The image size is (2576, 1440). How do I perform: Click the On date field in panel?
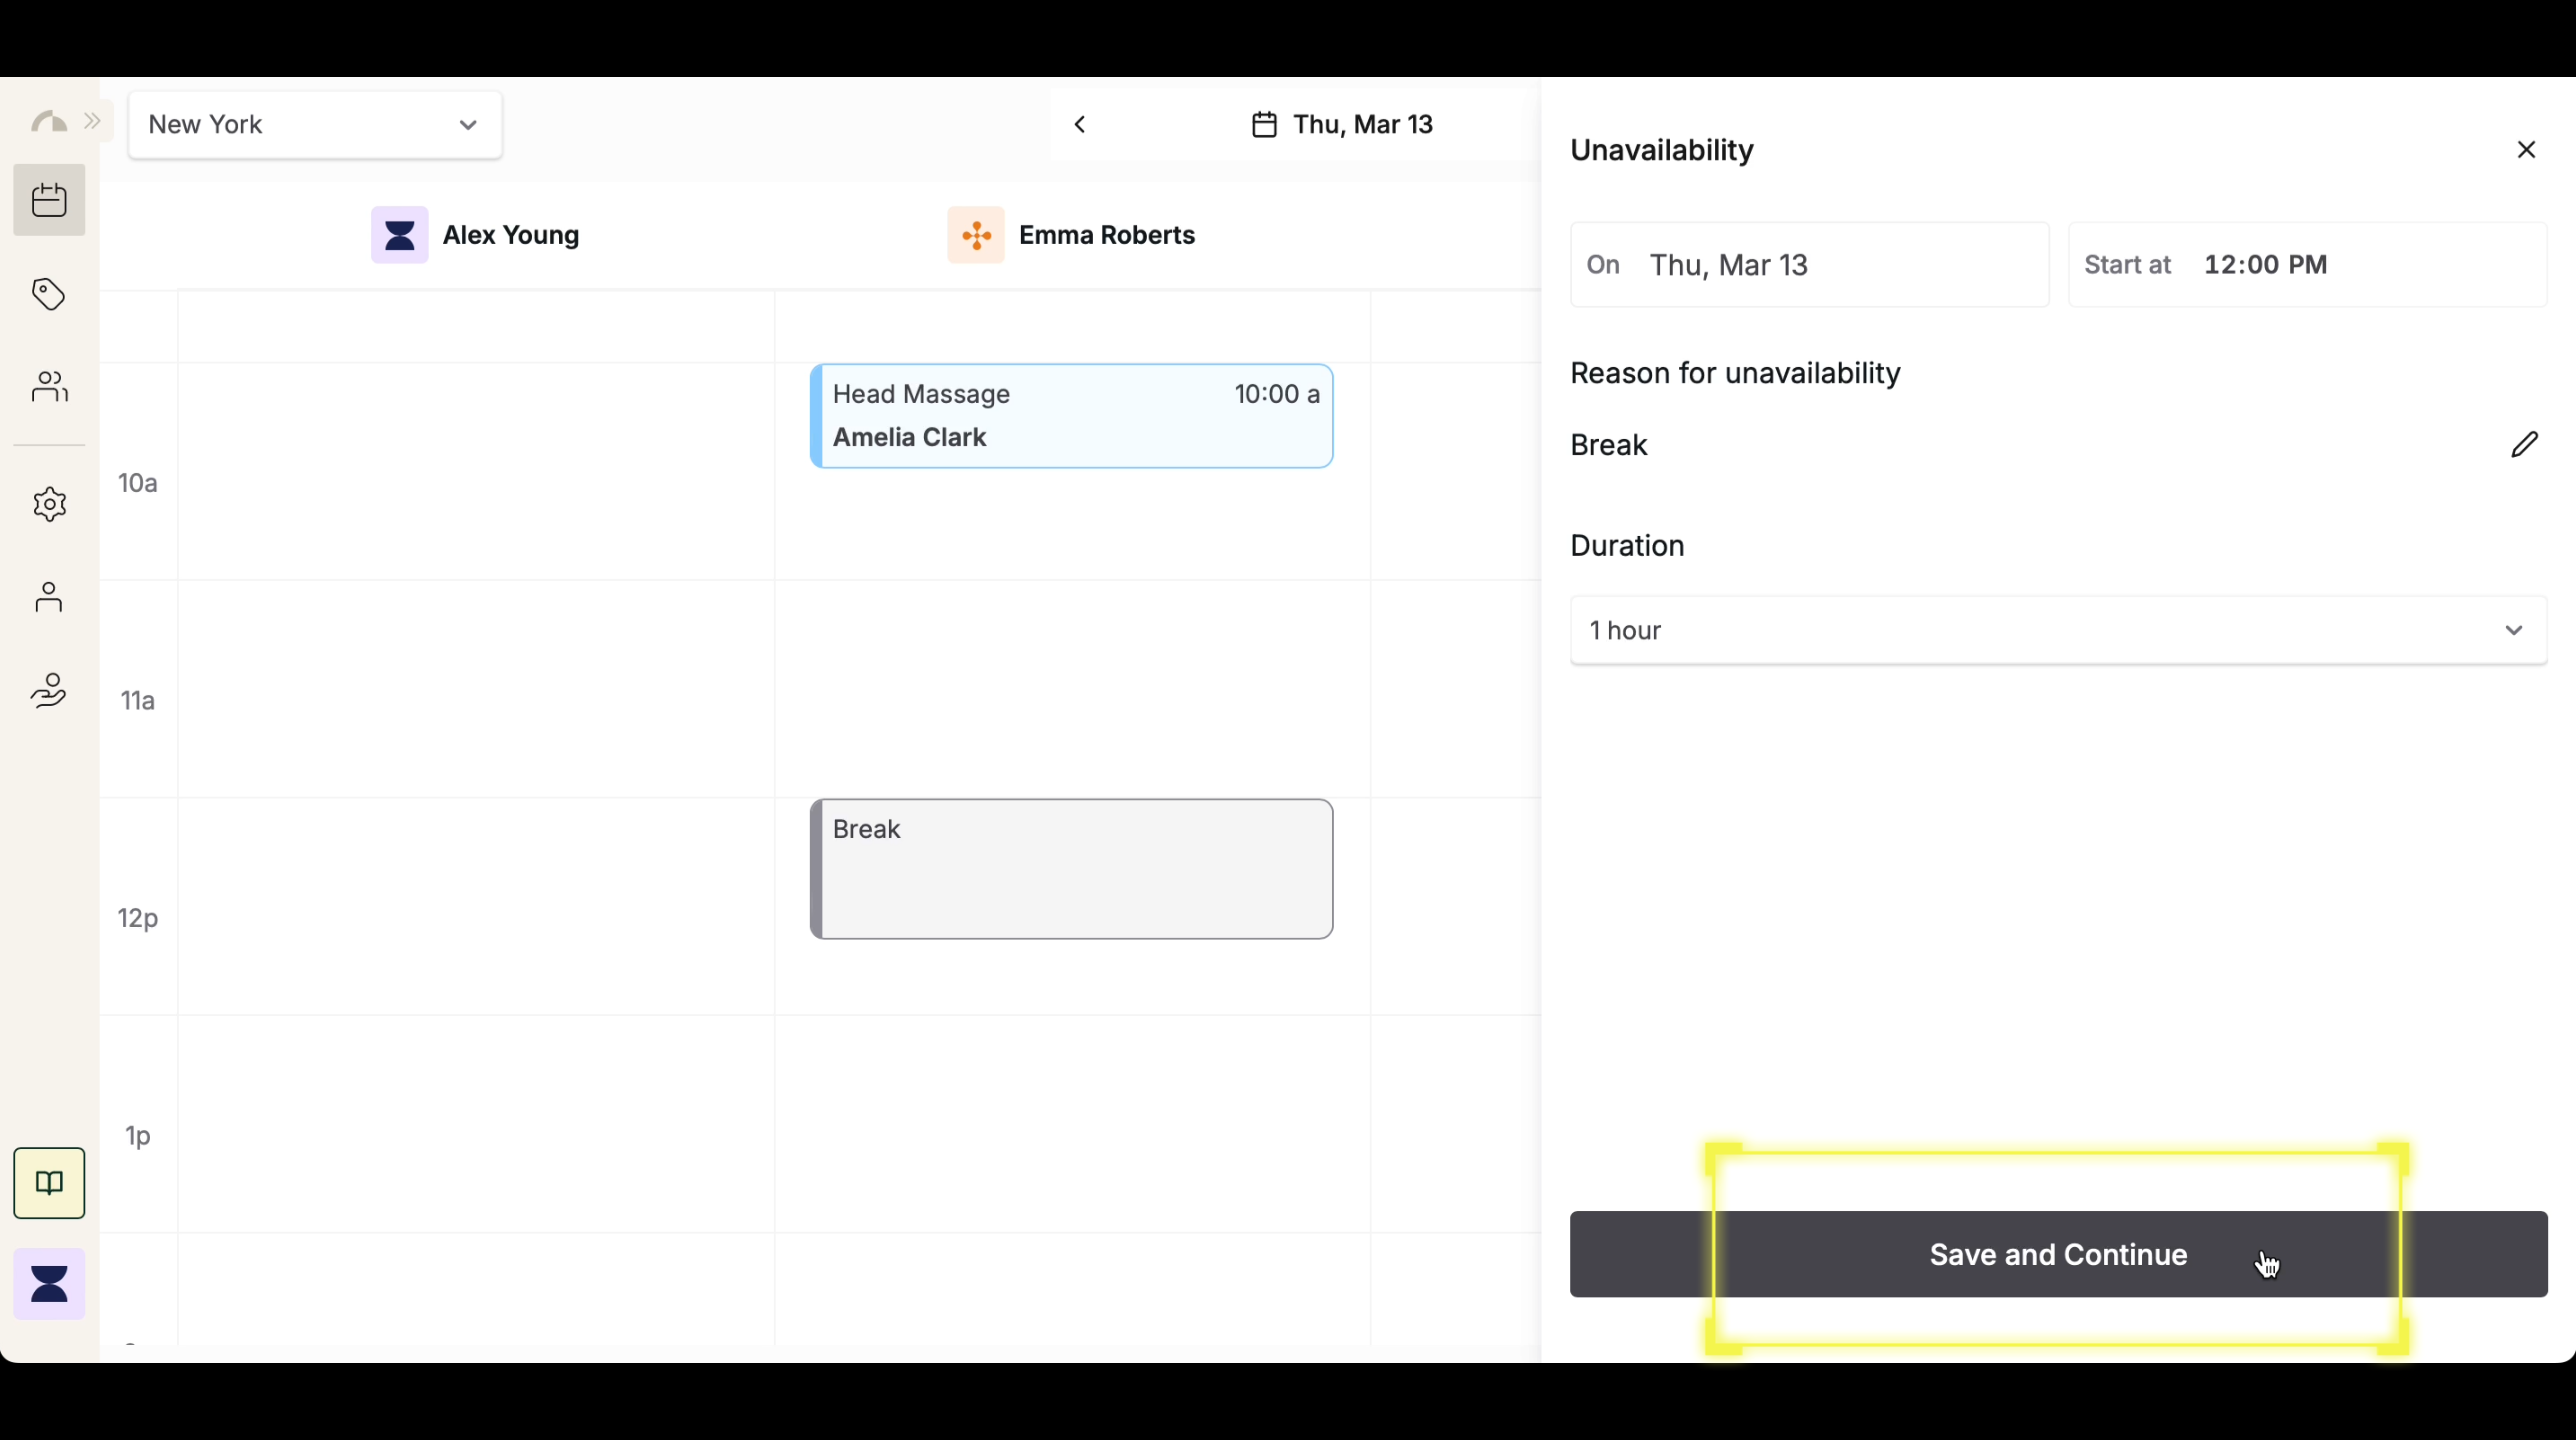[1809, 265]
